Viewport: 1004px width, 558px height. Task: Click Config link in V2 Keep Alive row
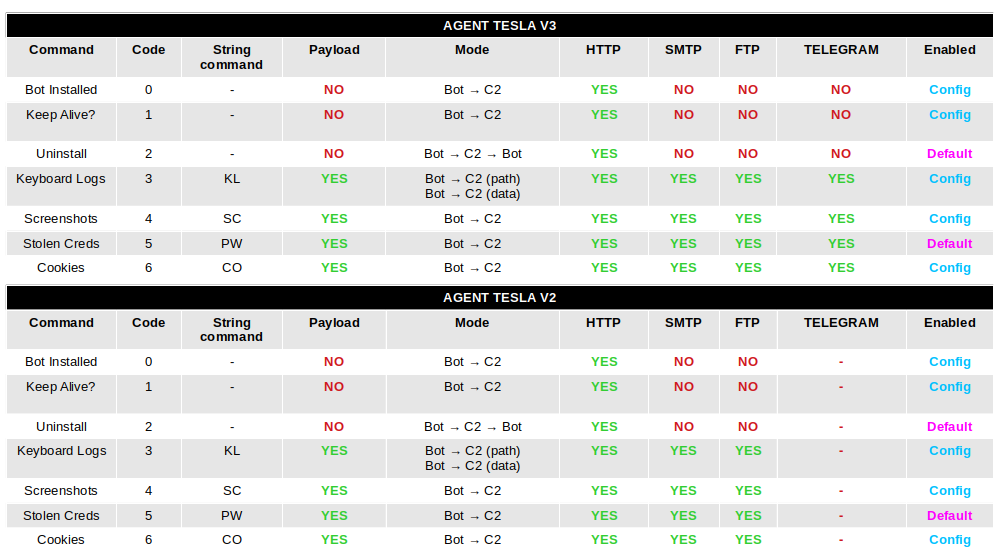click(x=949, y=387)
